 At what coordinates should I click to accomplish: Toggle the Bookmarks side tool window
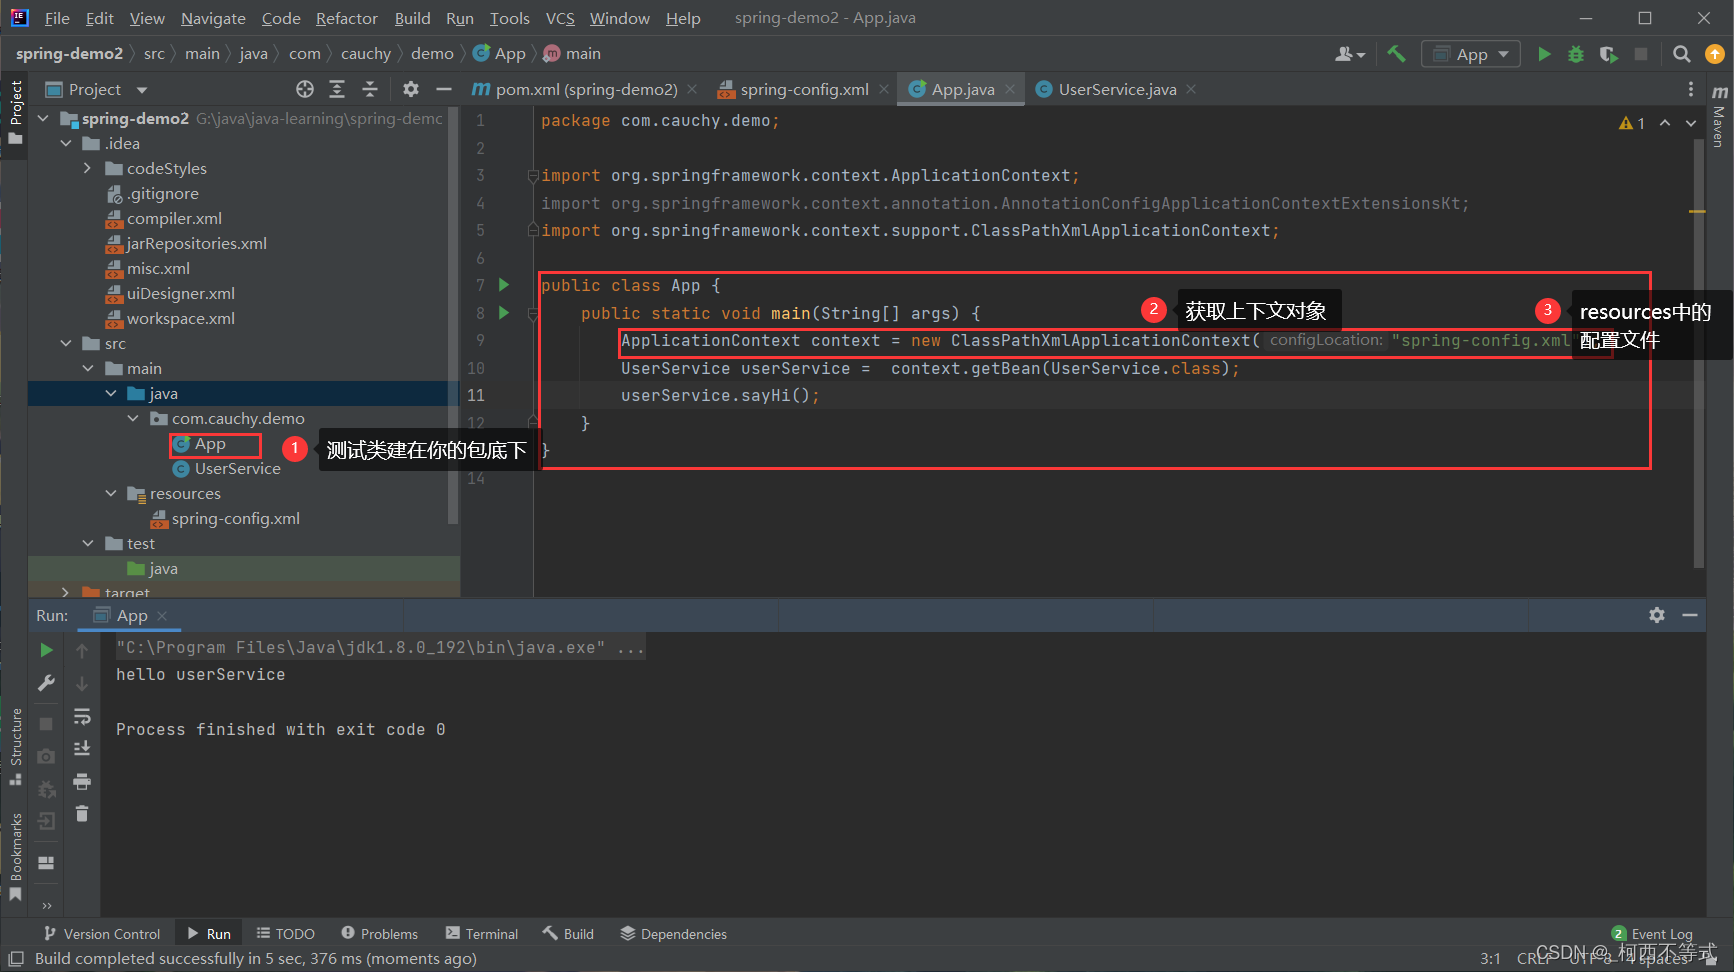[16, 856]
